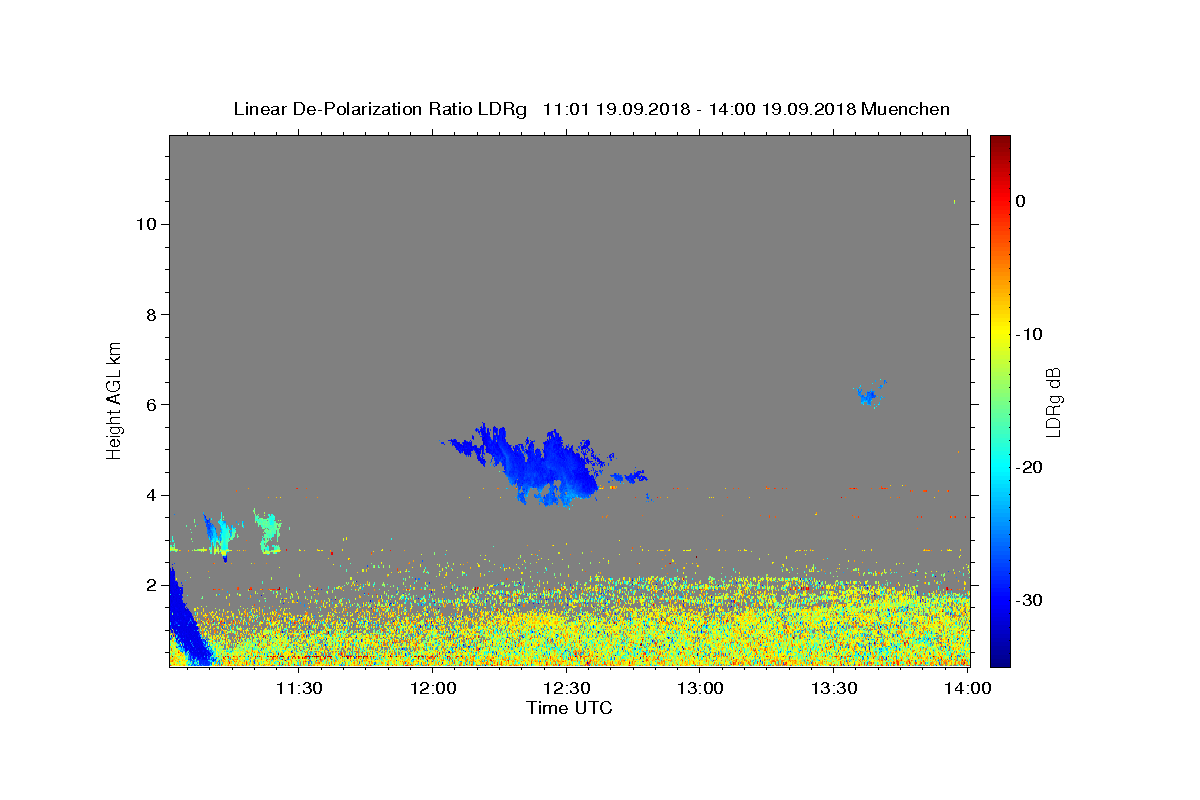1200x800 pixels.
Task: Click the 11:30 time tick label
Action: [299, 688]
